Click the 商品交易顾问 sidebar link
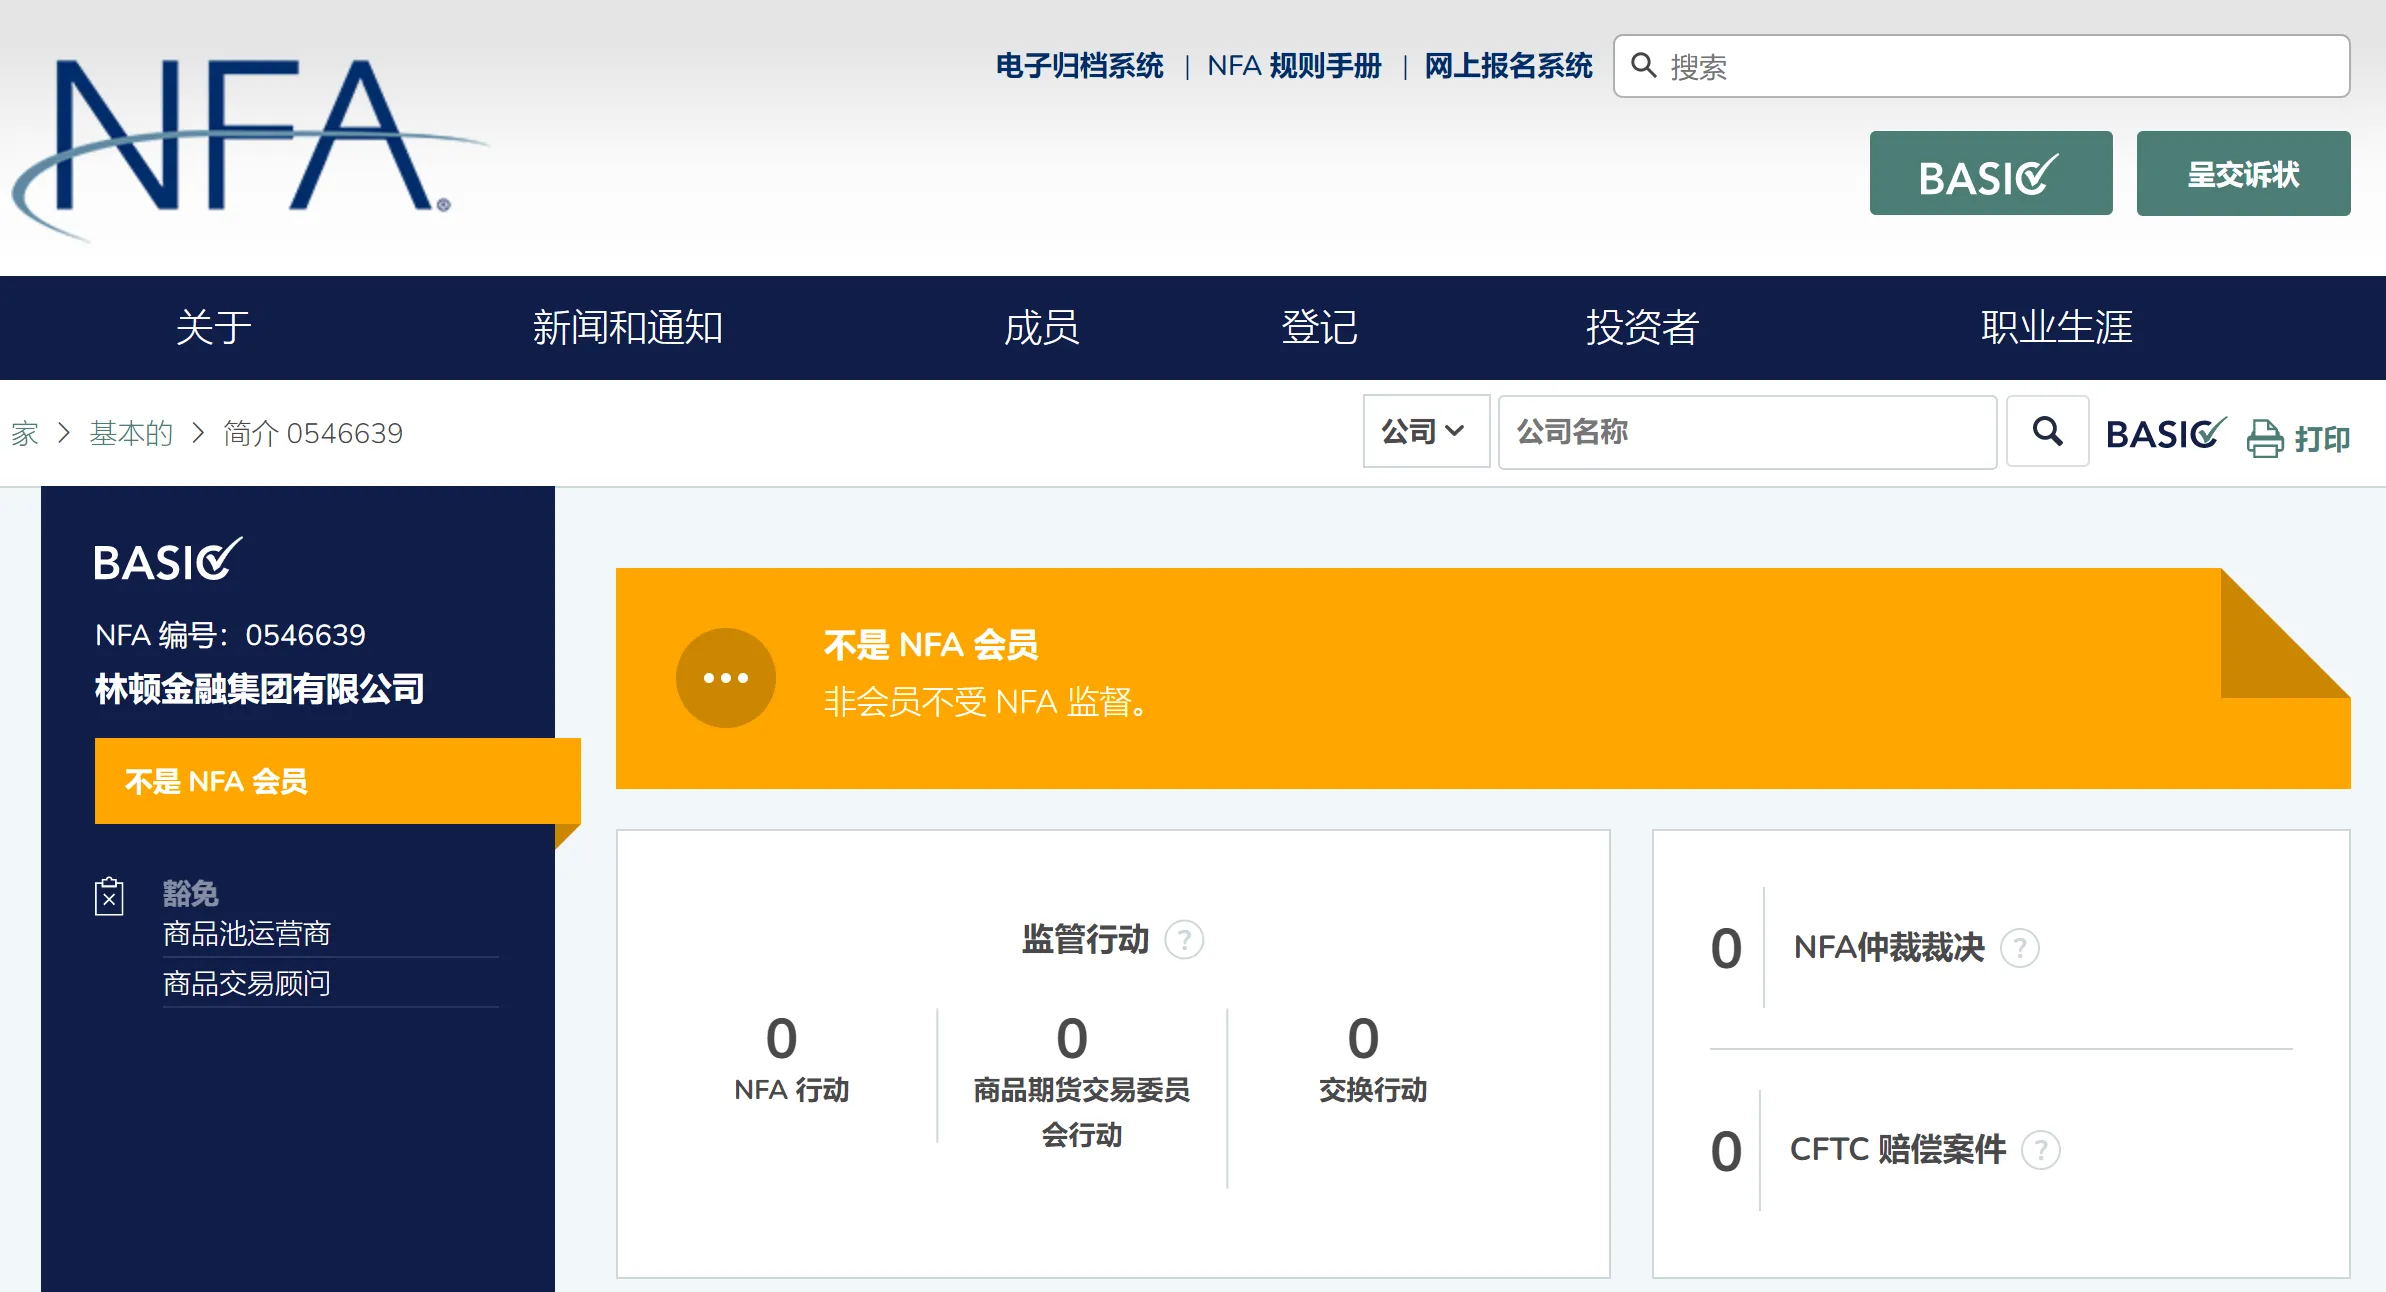This screenshot has width=2386, height=1292. click(247, 983)
